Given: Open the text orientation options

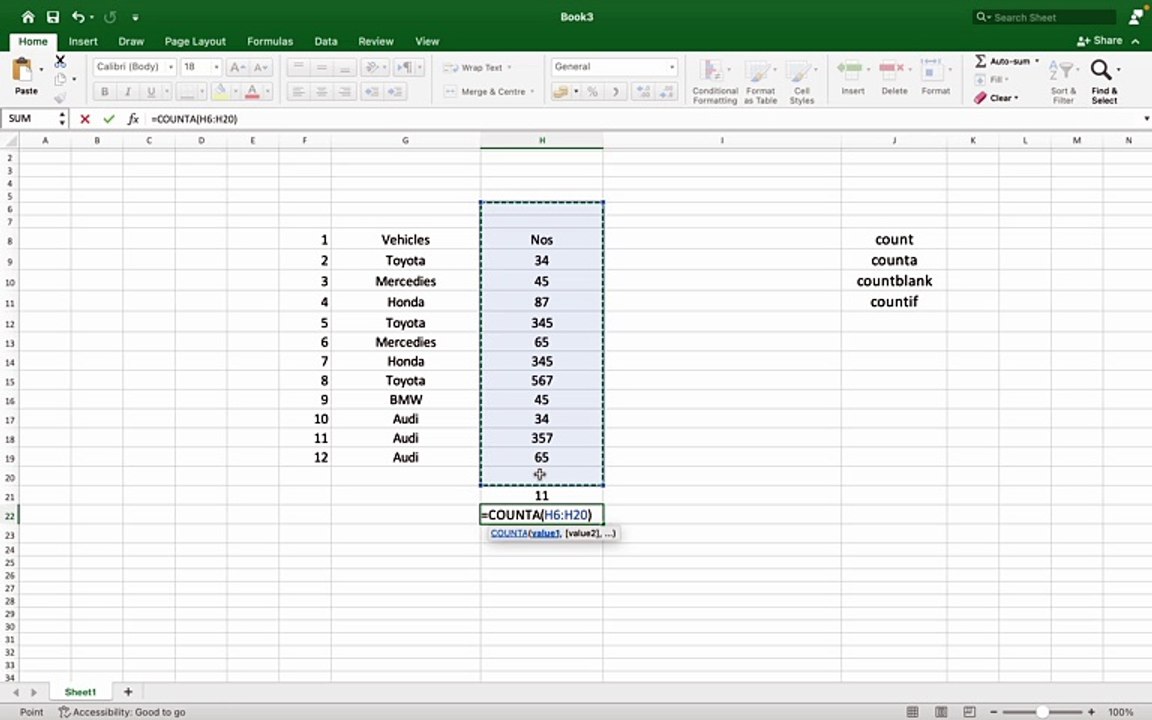Looking at the screenshot, I should pos(374,68).
